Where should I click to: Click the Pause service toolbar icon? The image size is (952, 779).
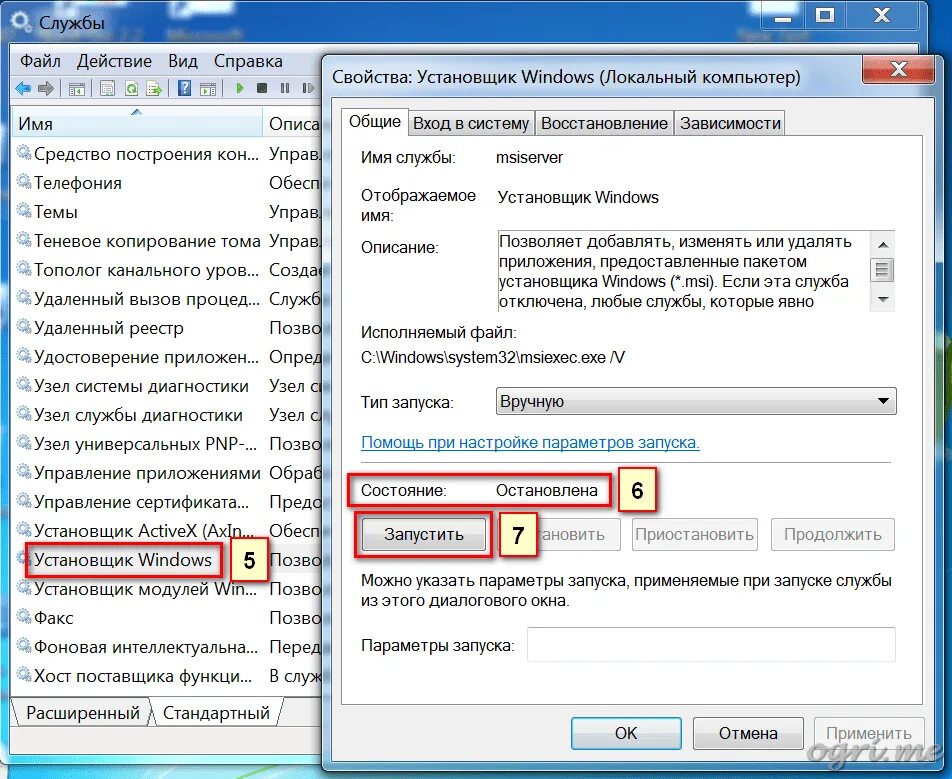click(285, 89)
